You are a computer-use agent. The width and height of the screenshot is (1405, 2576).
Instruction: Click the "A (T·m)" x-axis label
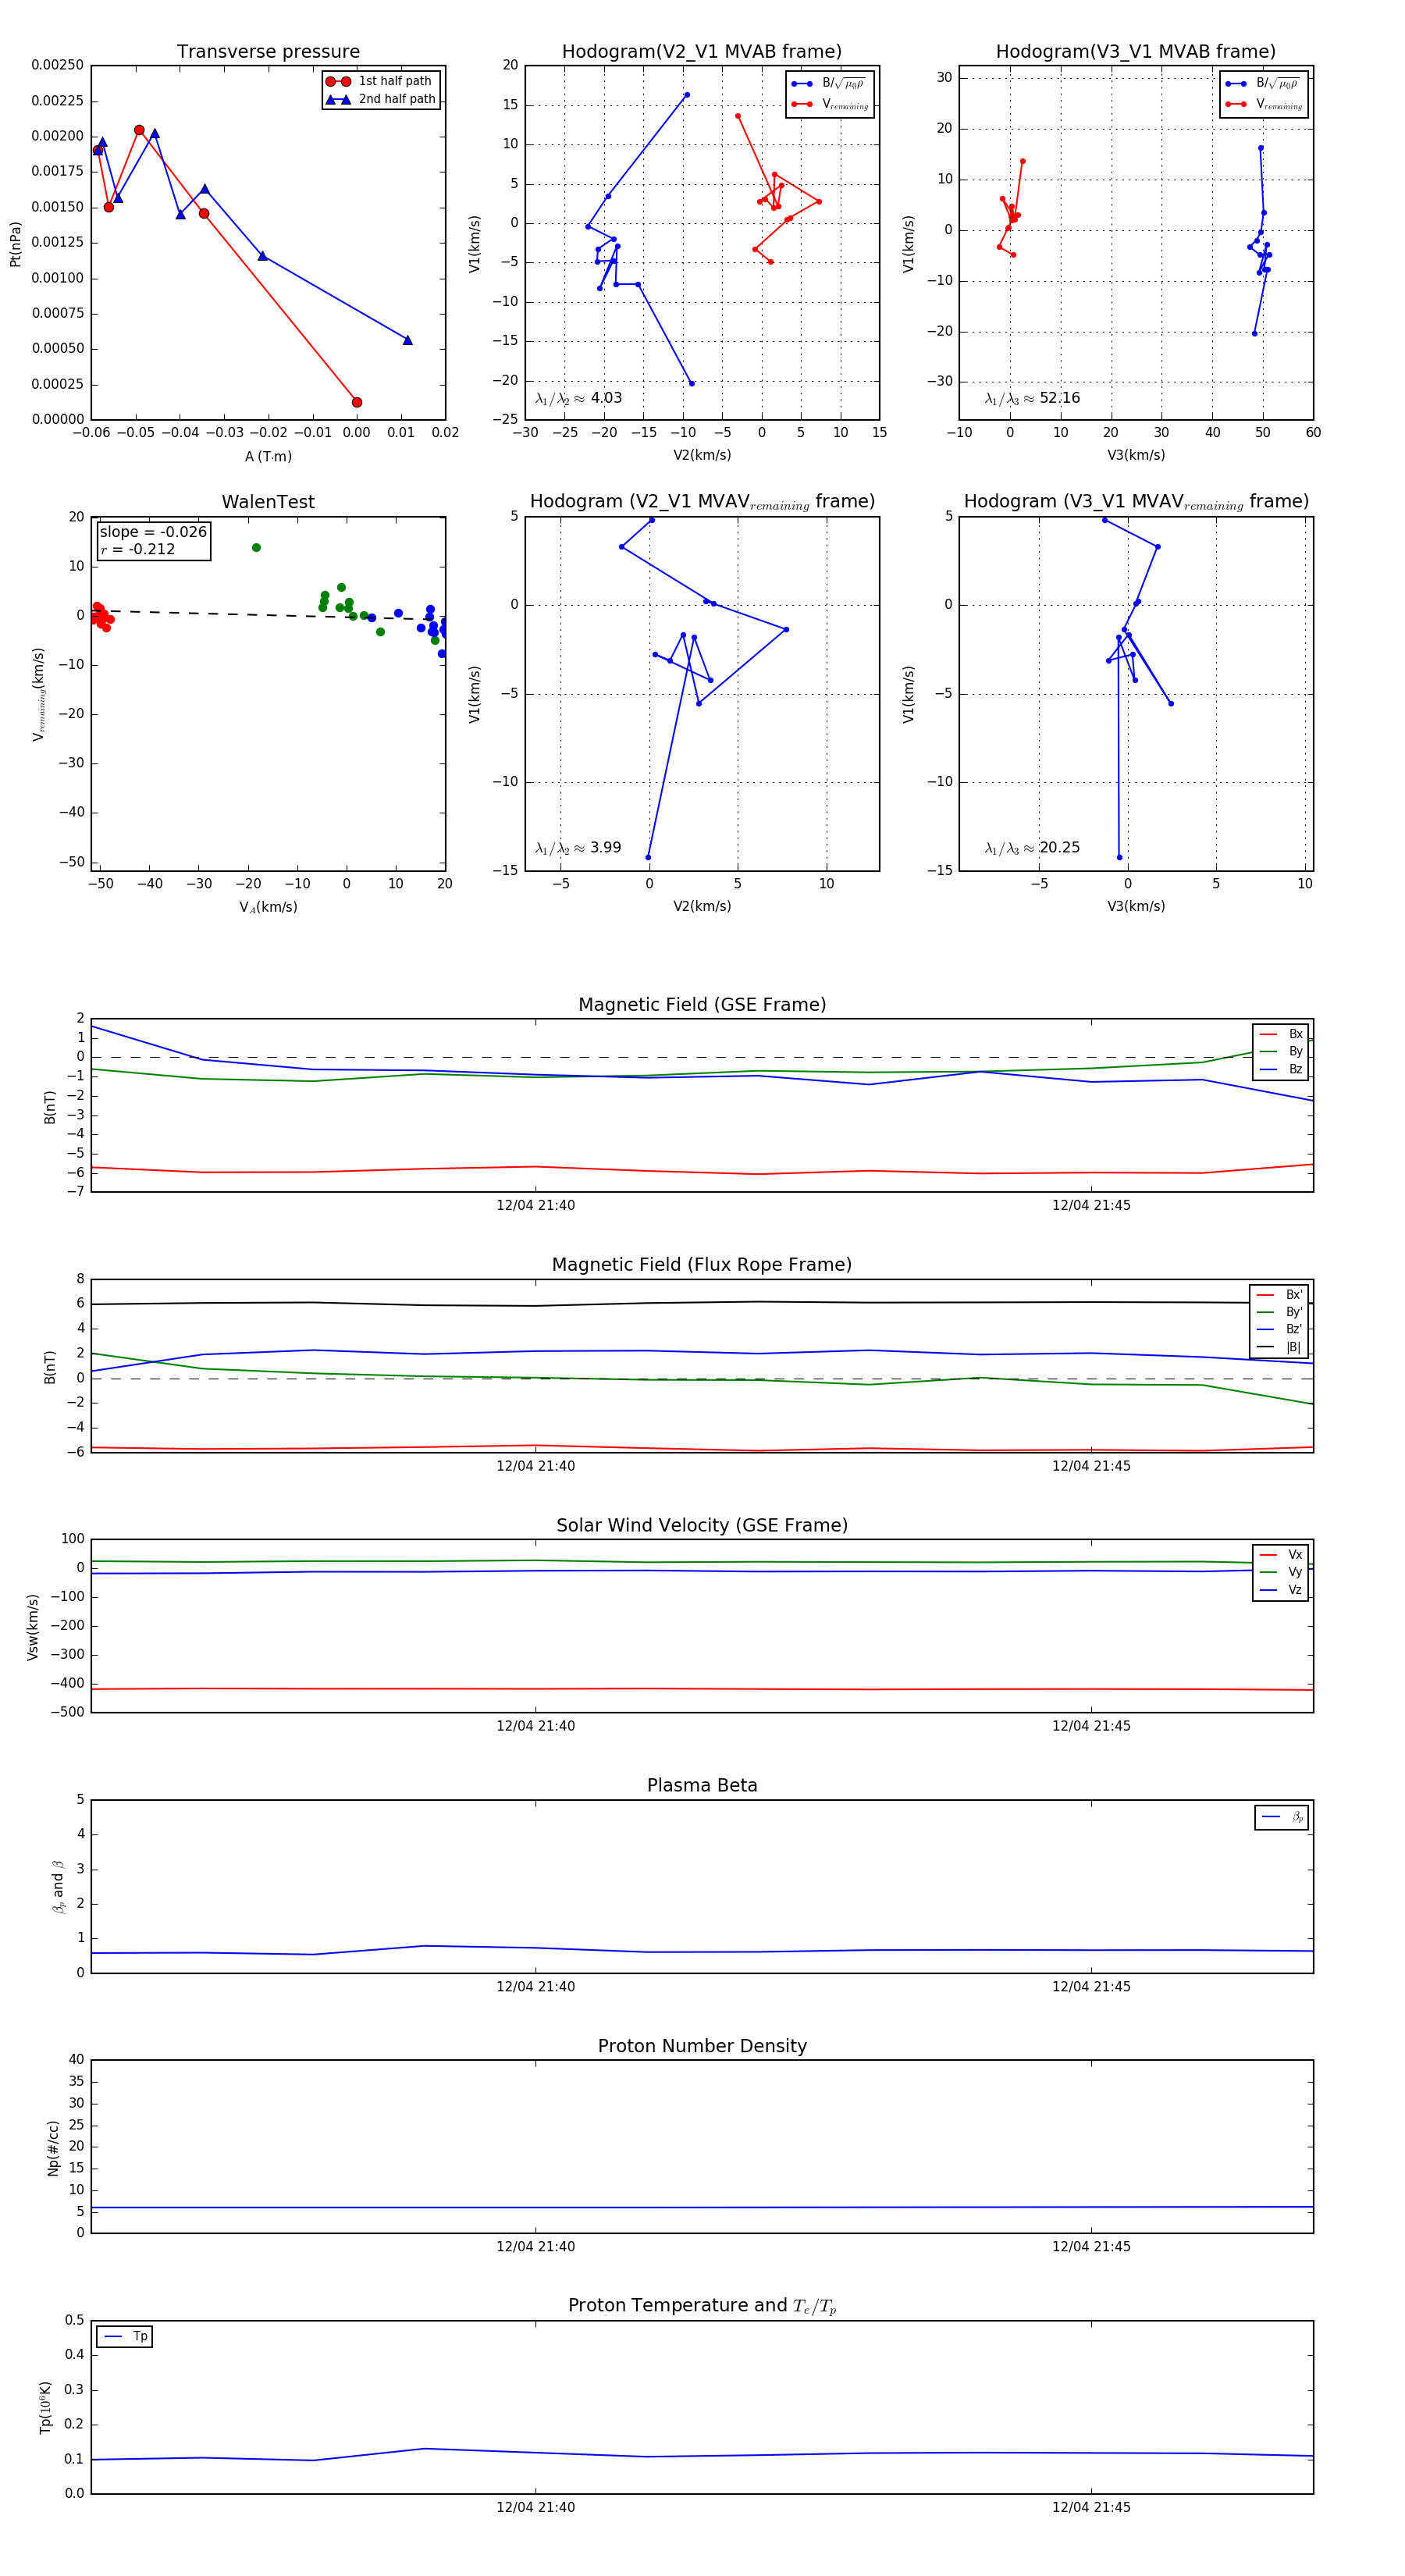(x=268, y=457)
